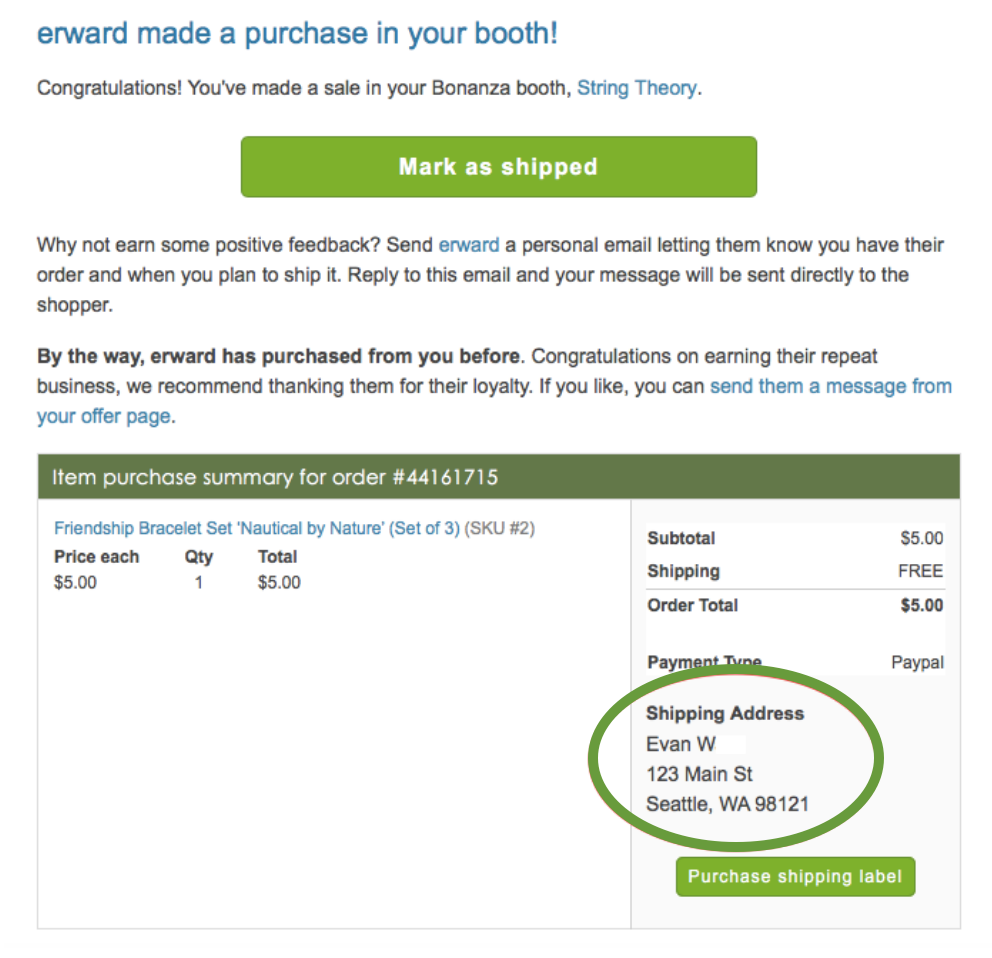This screenshot has height=958, width=992.
Task: Click the bold 'erward has purchased from you before' text
Action: (x=335, y=356)
